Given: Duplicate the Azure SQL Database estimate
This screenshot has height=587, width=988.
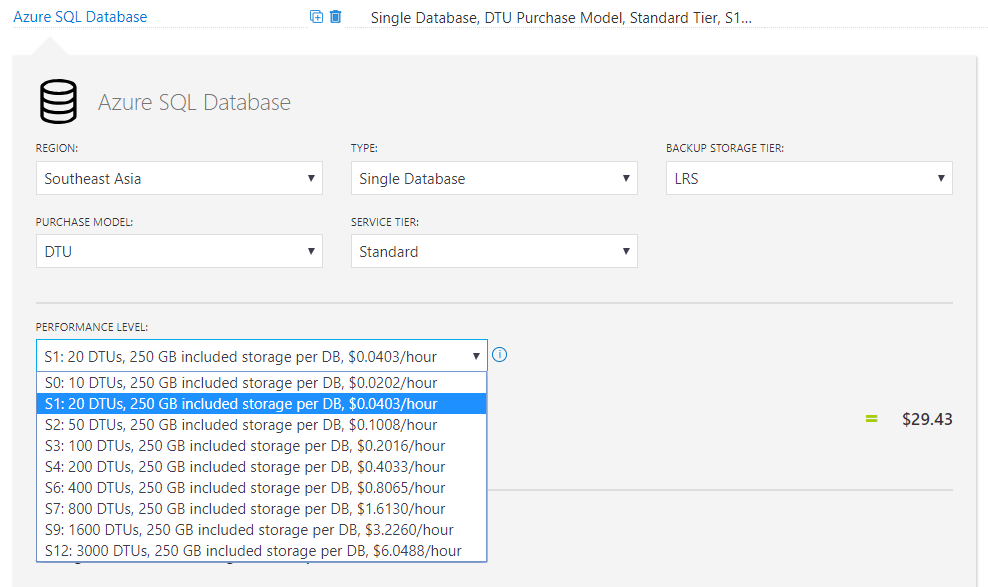Looking at the screenshot, I should (x=316, y=17).
